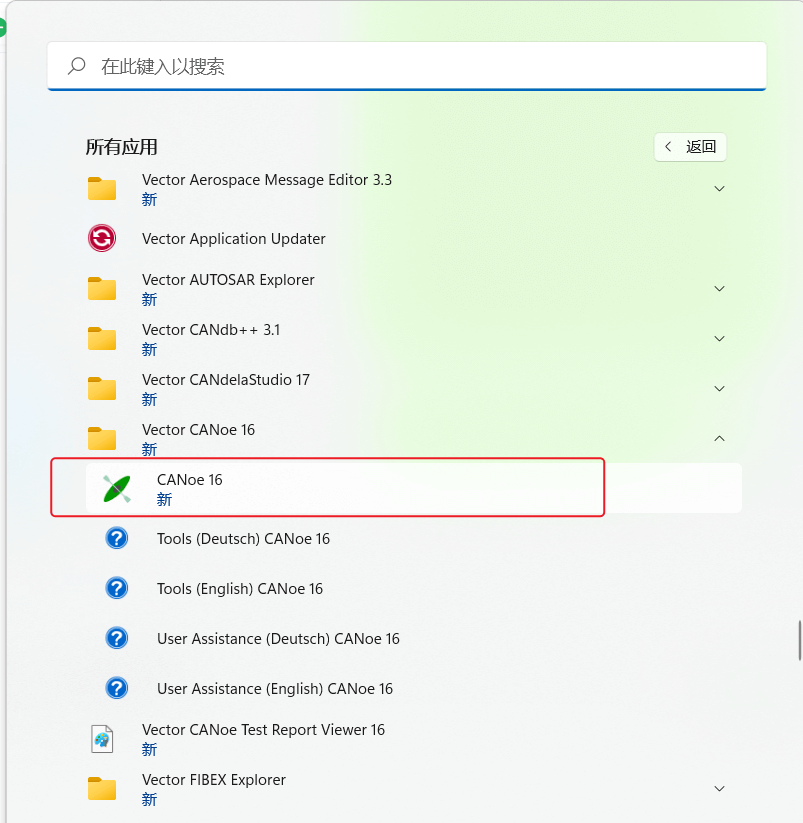Click the search magnifier icon
Image resolution: width=803 pixels, height=823 pixels.
tap(77, 66)
